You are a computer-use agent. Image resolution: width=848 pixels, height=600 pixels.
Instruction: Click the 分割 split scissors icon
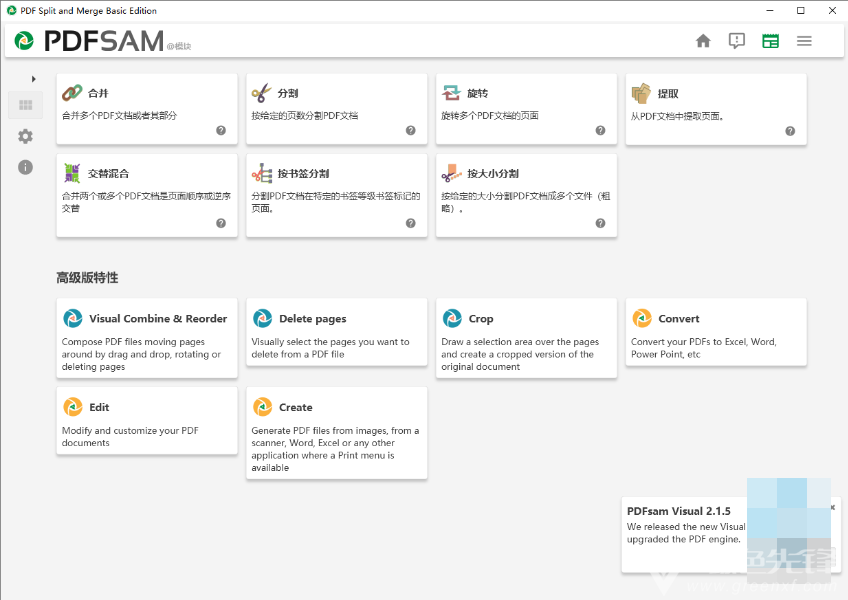pyautogui.click(x=261, y=93)
